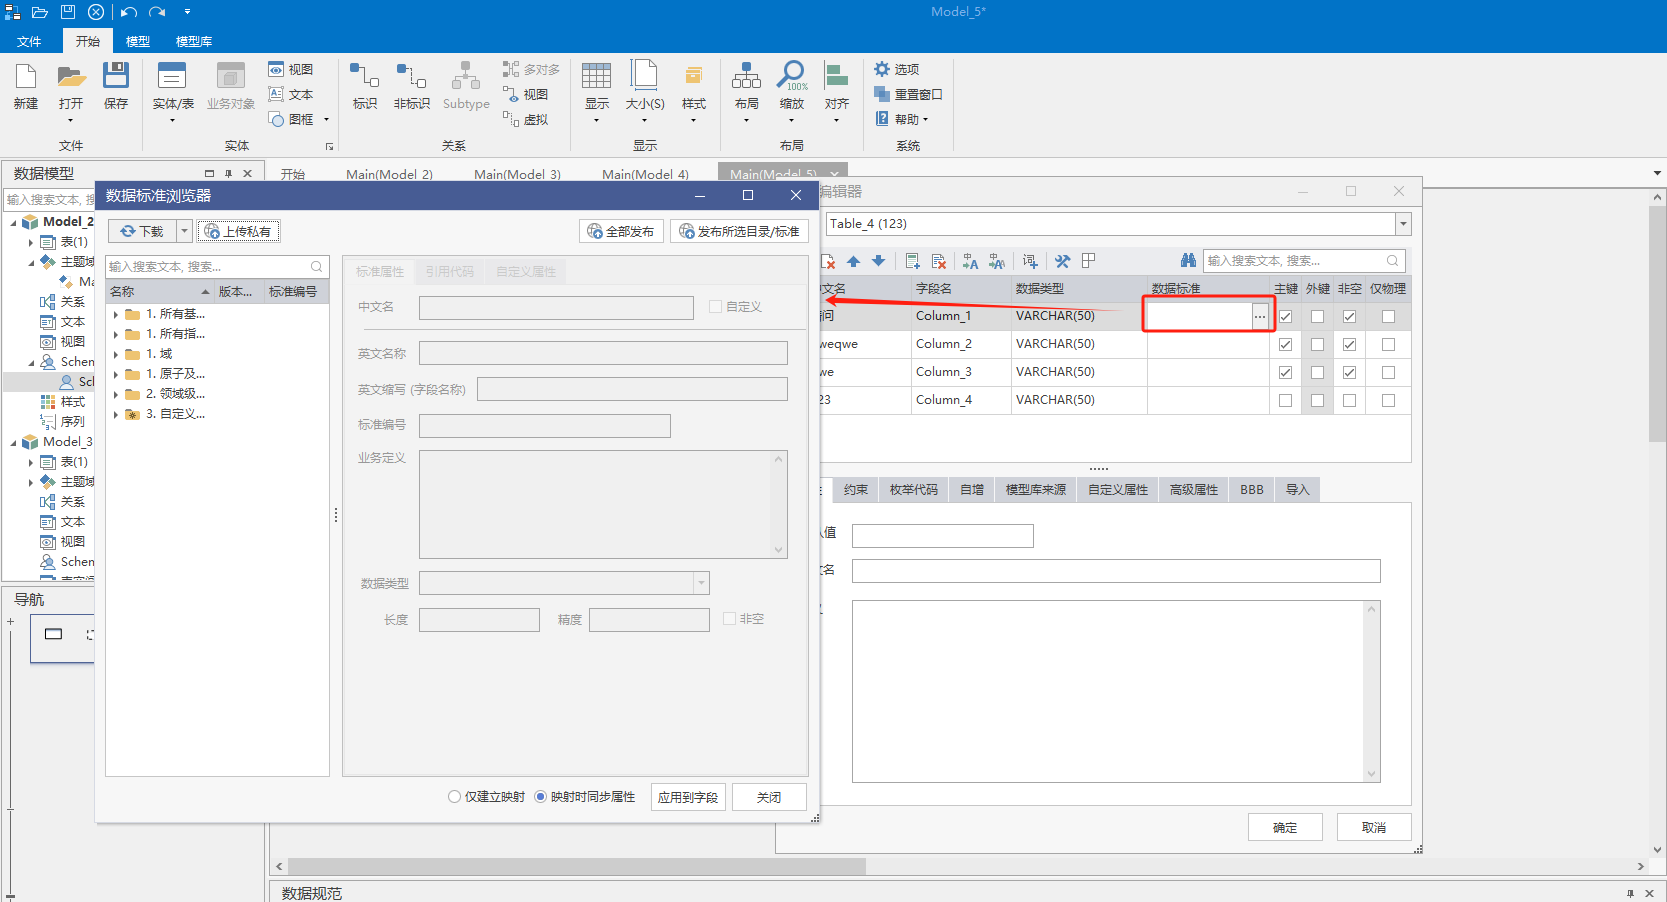
Task: Open the 下载 button dropdown arrow
Action: coord(184,231)
